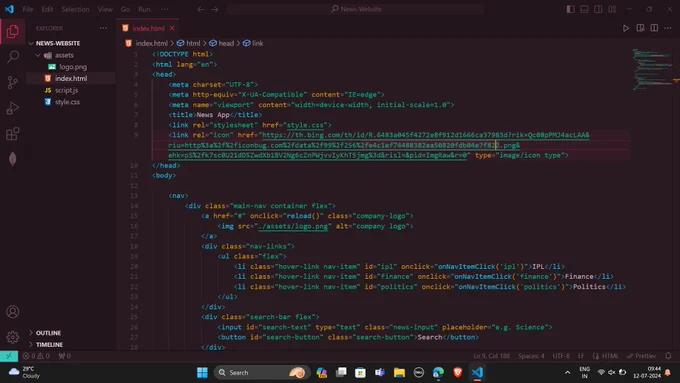Open the Extensions view

coord(13,134)
